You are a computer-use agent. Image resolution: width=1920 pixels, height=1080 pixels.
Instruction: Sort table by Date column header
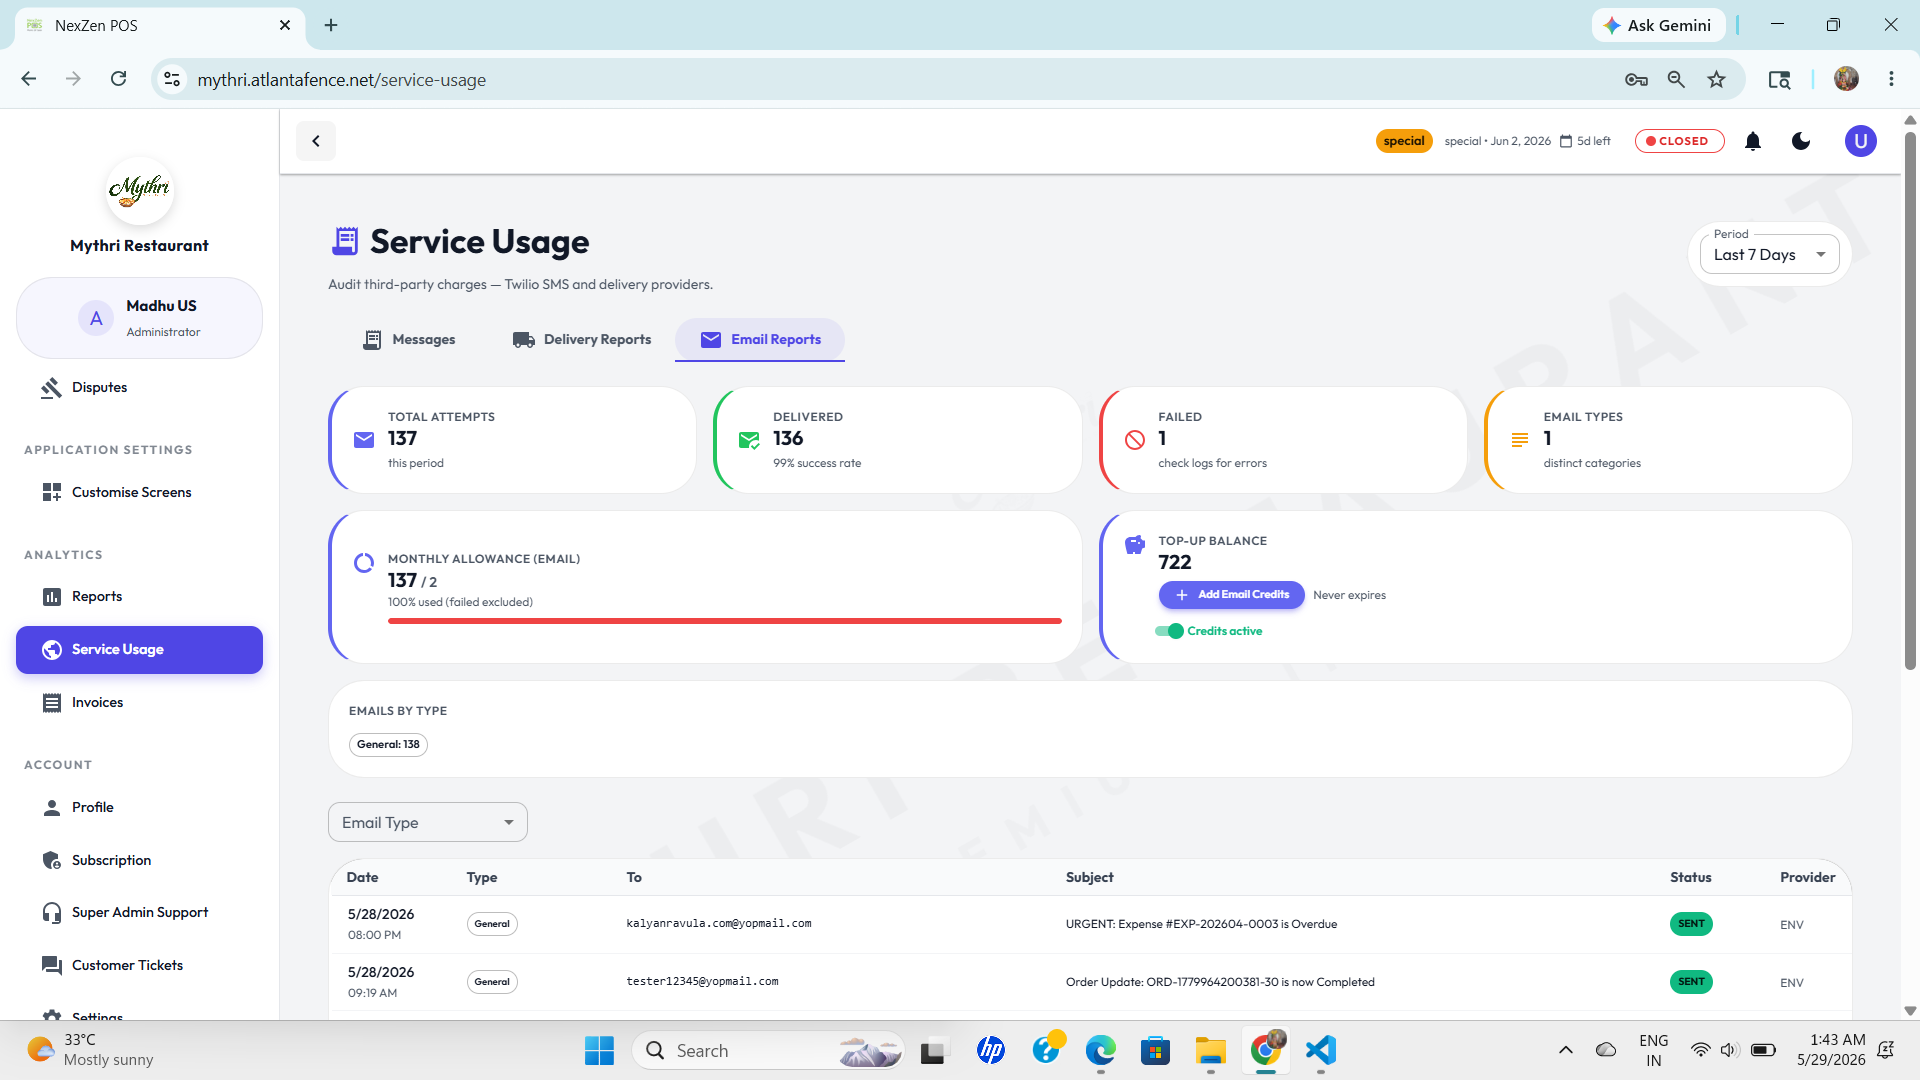pos(362,877)
